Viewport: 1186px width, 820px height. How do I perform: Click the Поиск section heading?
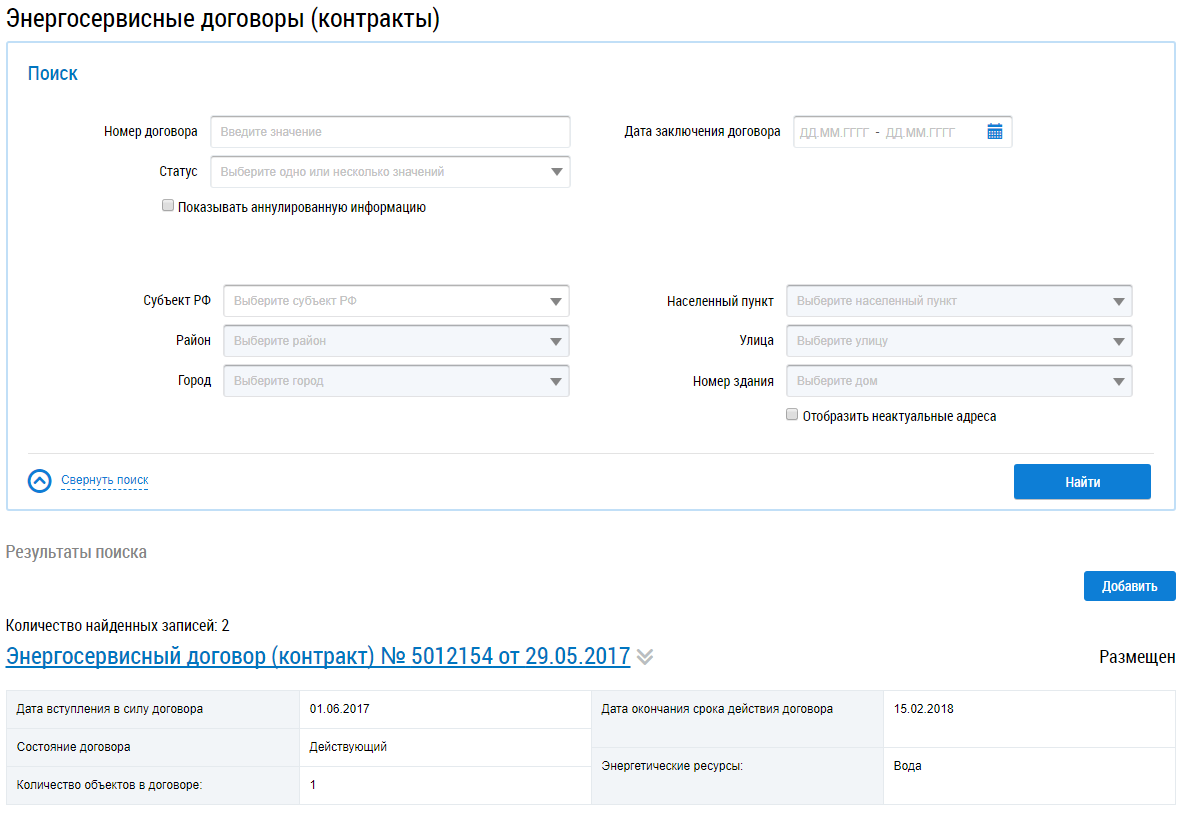coord(52,73)
